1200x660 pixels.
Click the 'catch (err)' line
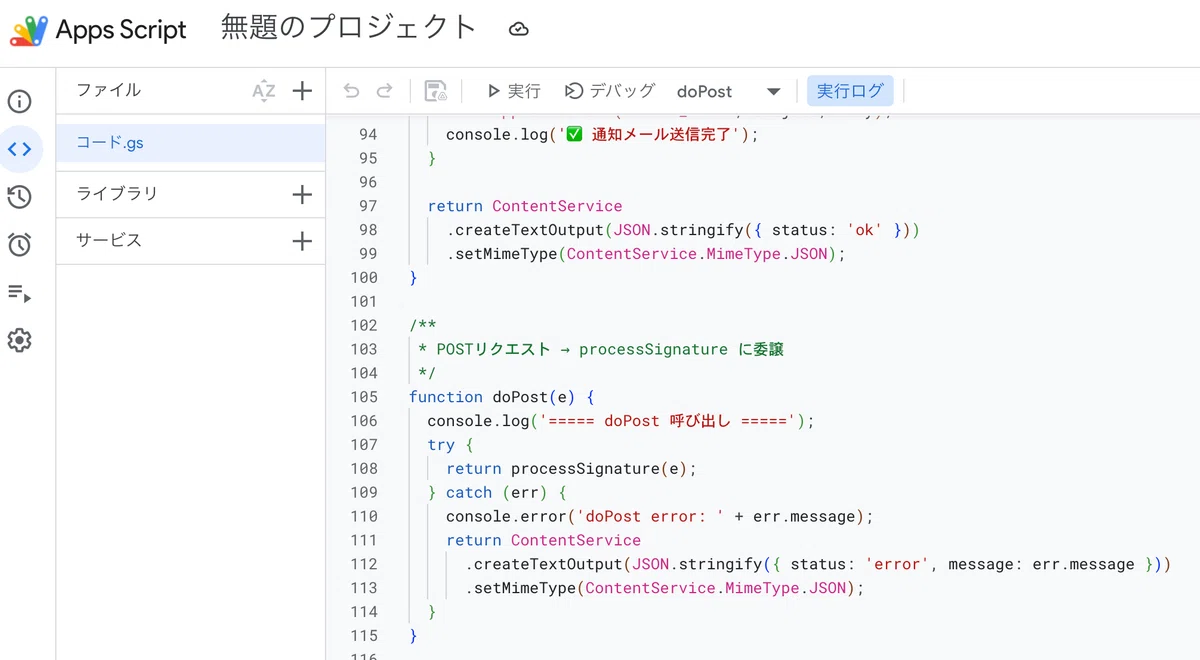(x=497, y=493)
